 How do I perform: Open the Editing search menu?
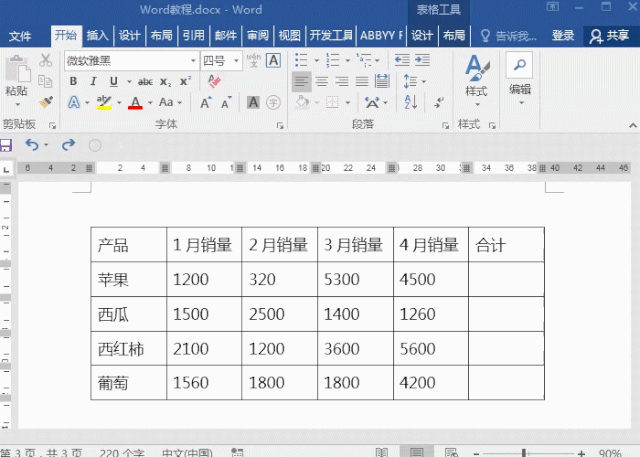[520, 78]
